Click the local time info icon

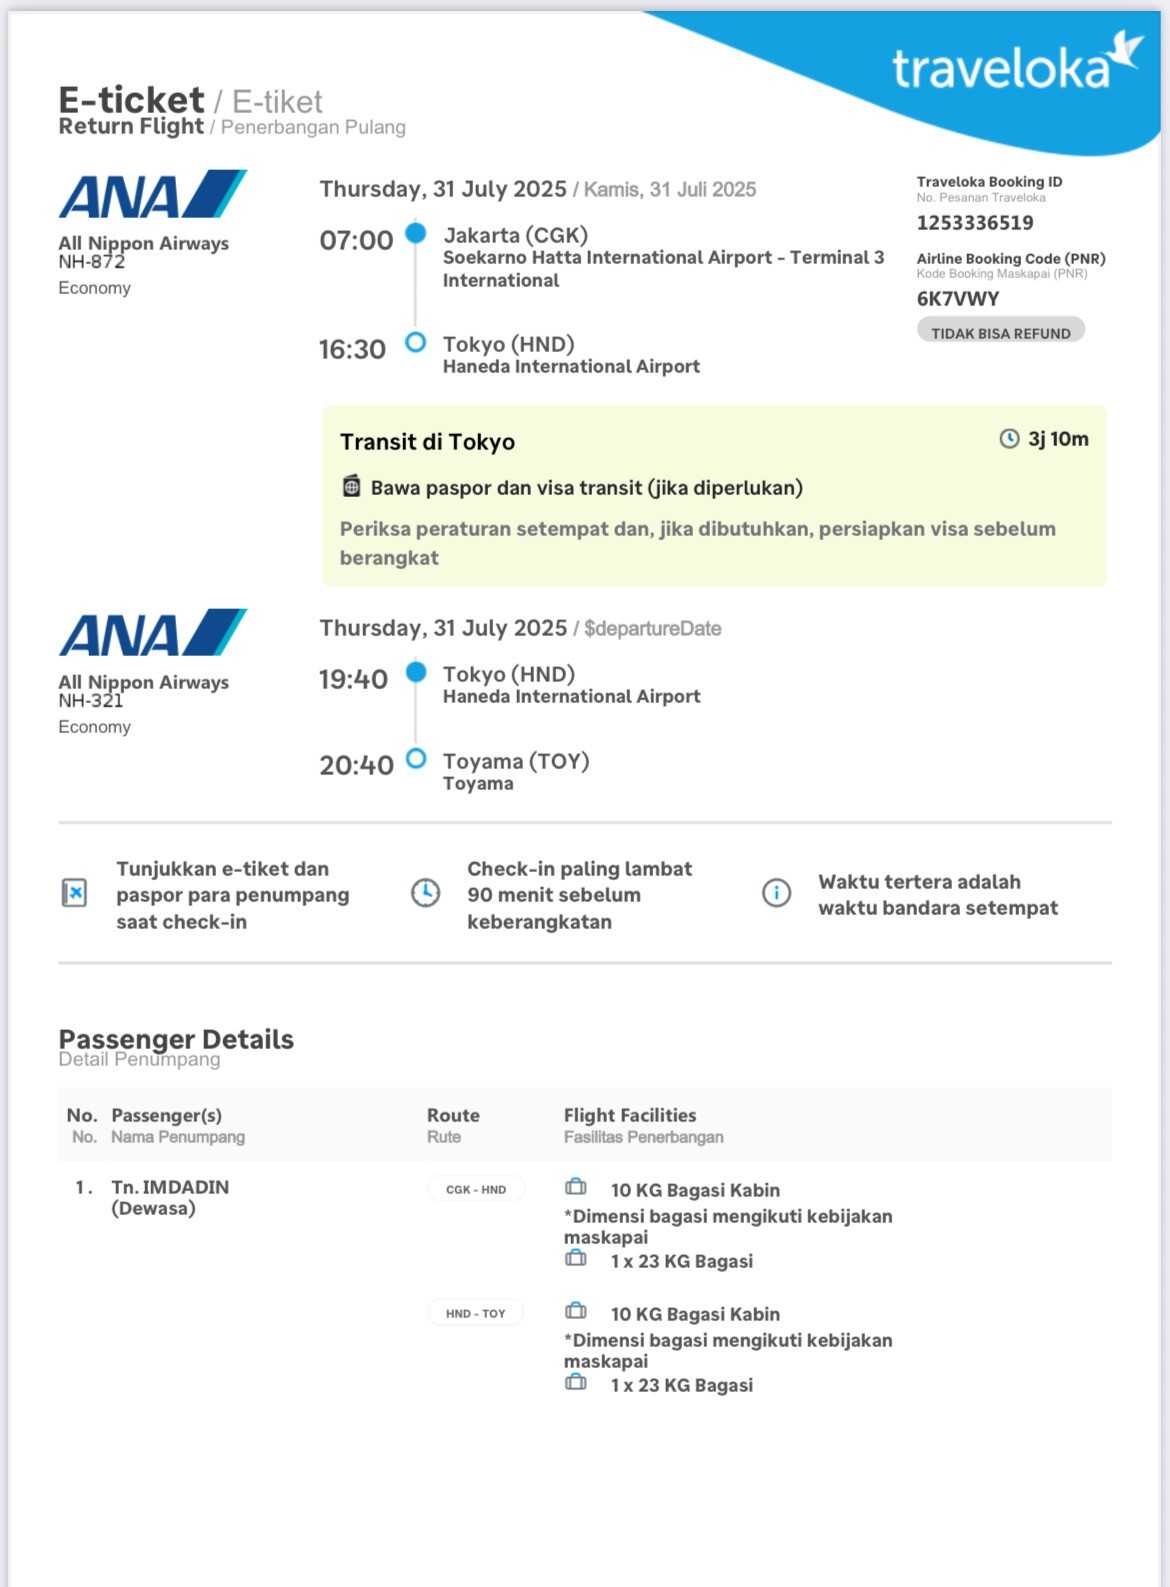pyautogui.click(x=776, y=893)
